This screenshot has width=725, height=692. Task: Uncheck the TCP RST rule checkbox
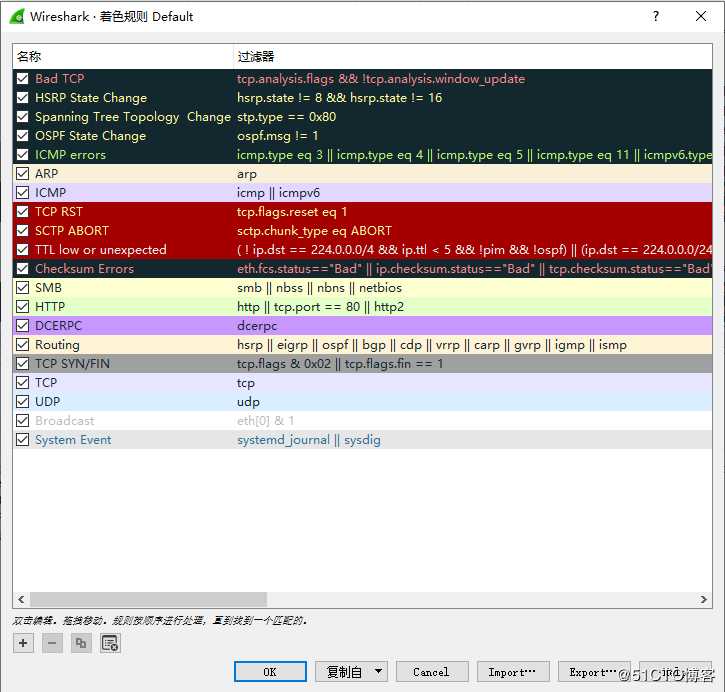click(x=23, y=211)
